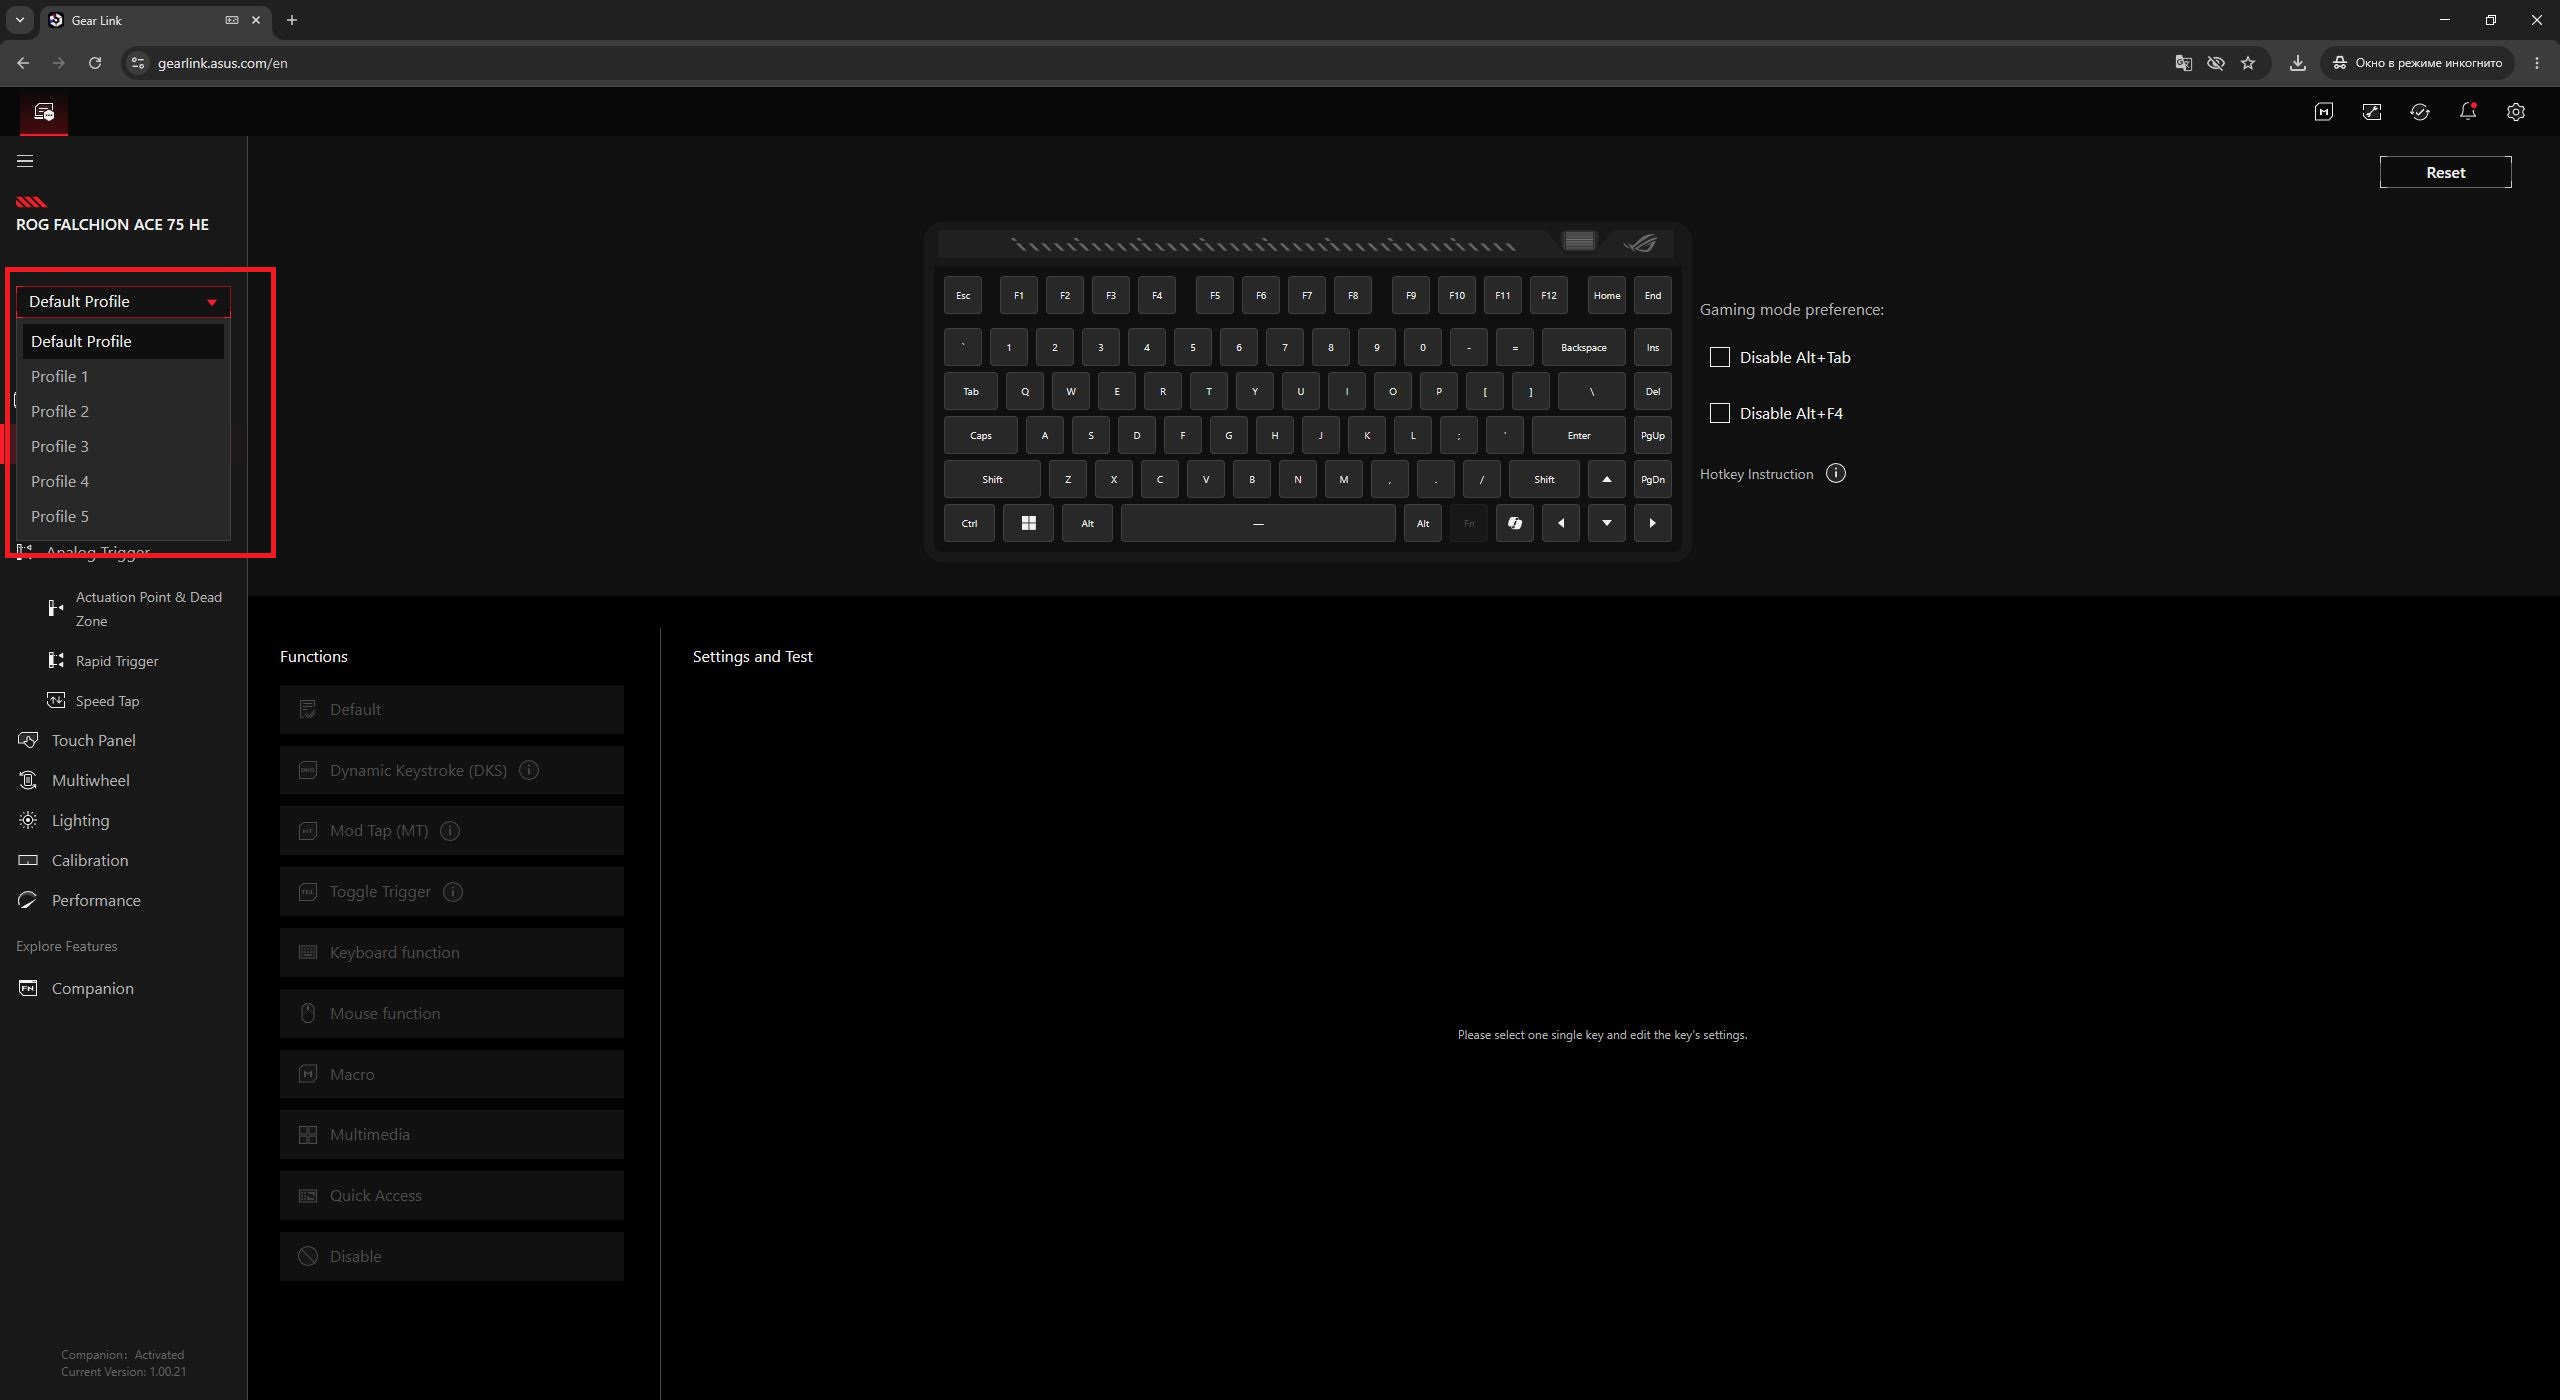View site information icon in address bar
2560x1400 pixels.
(x=138, y=63)
